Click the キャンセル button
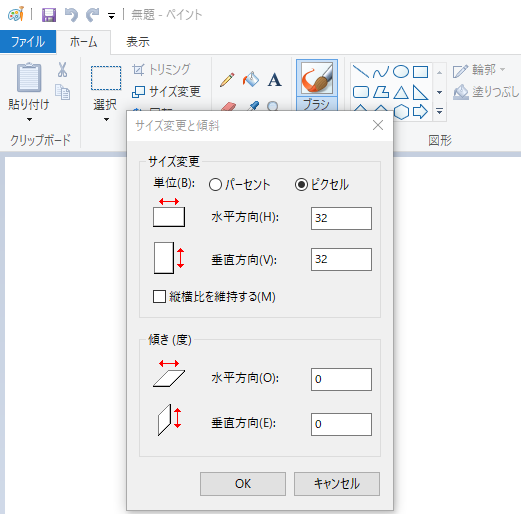Viewport: 522px width, 514px height. click(337, 484)
